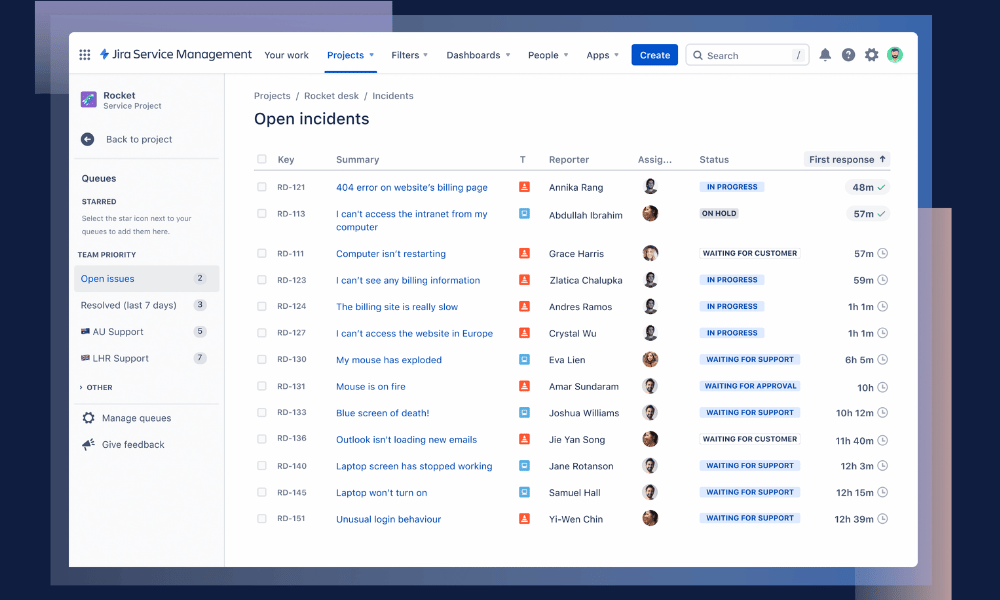Check the box for RD-123
1000x600 pixels.
261,280
